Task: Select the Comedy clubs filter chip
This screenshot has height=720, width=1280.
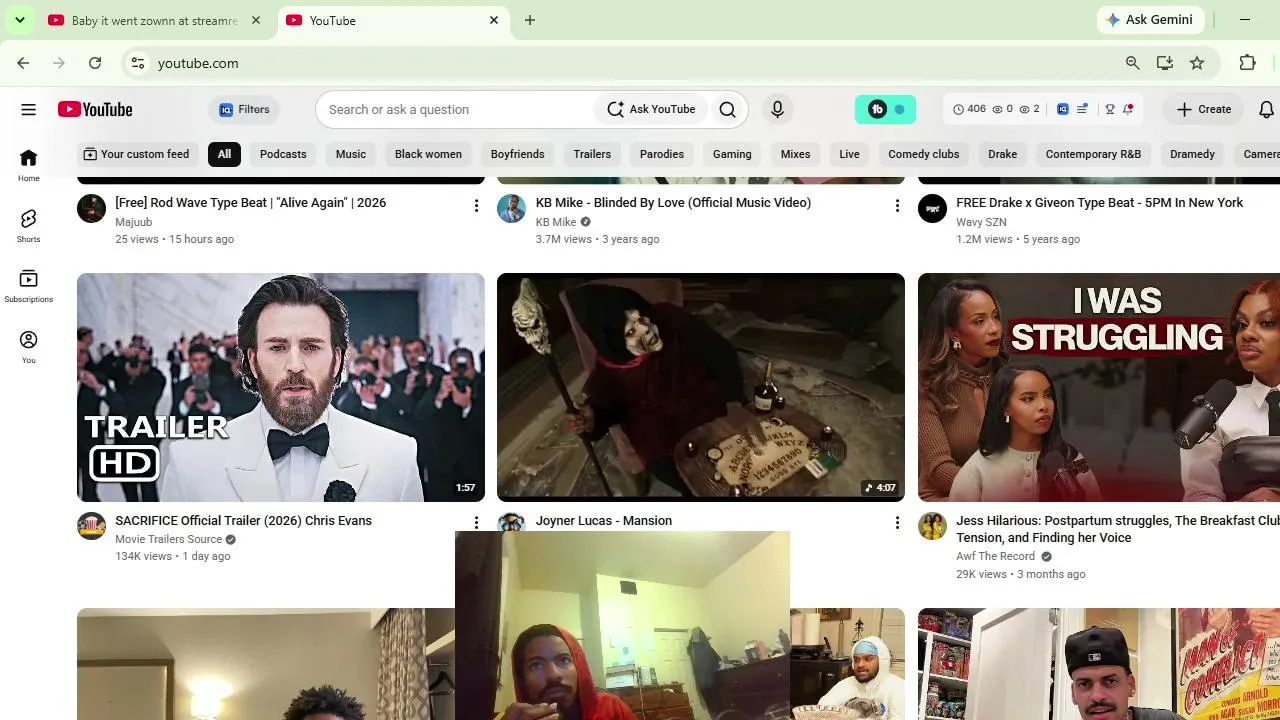Action: (924, 154)
